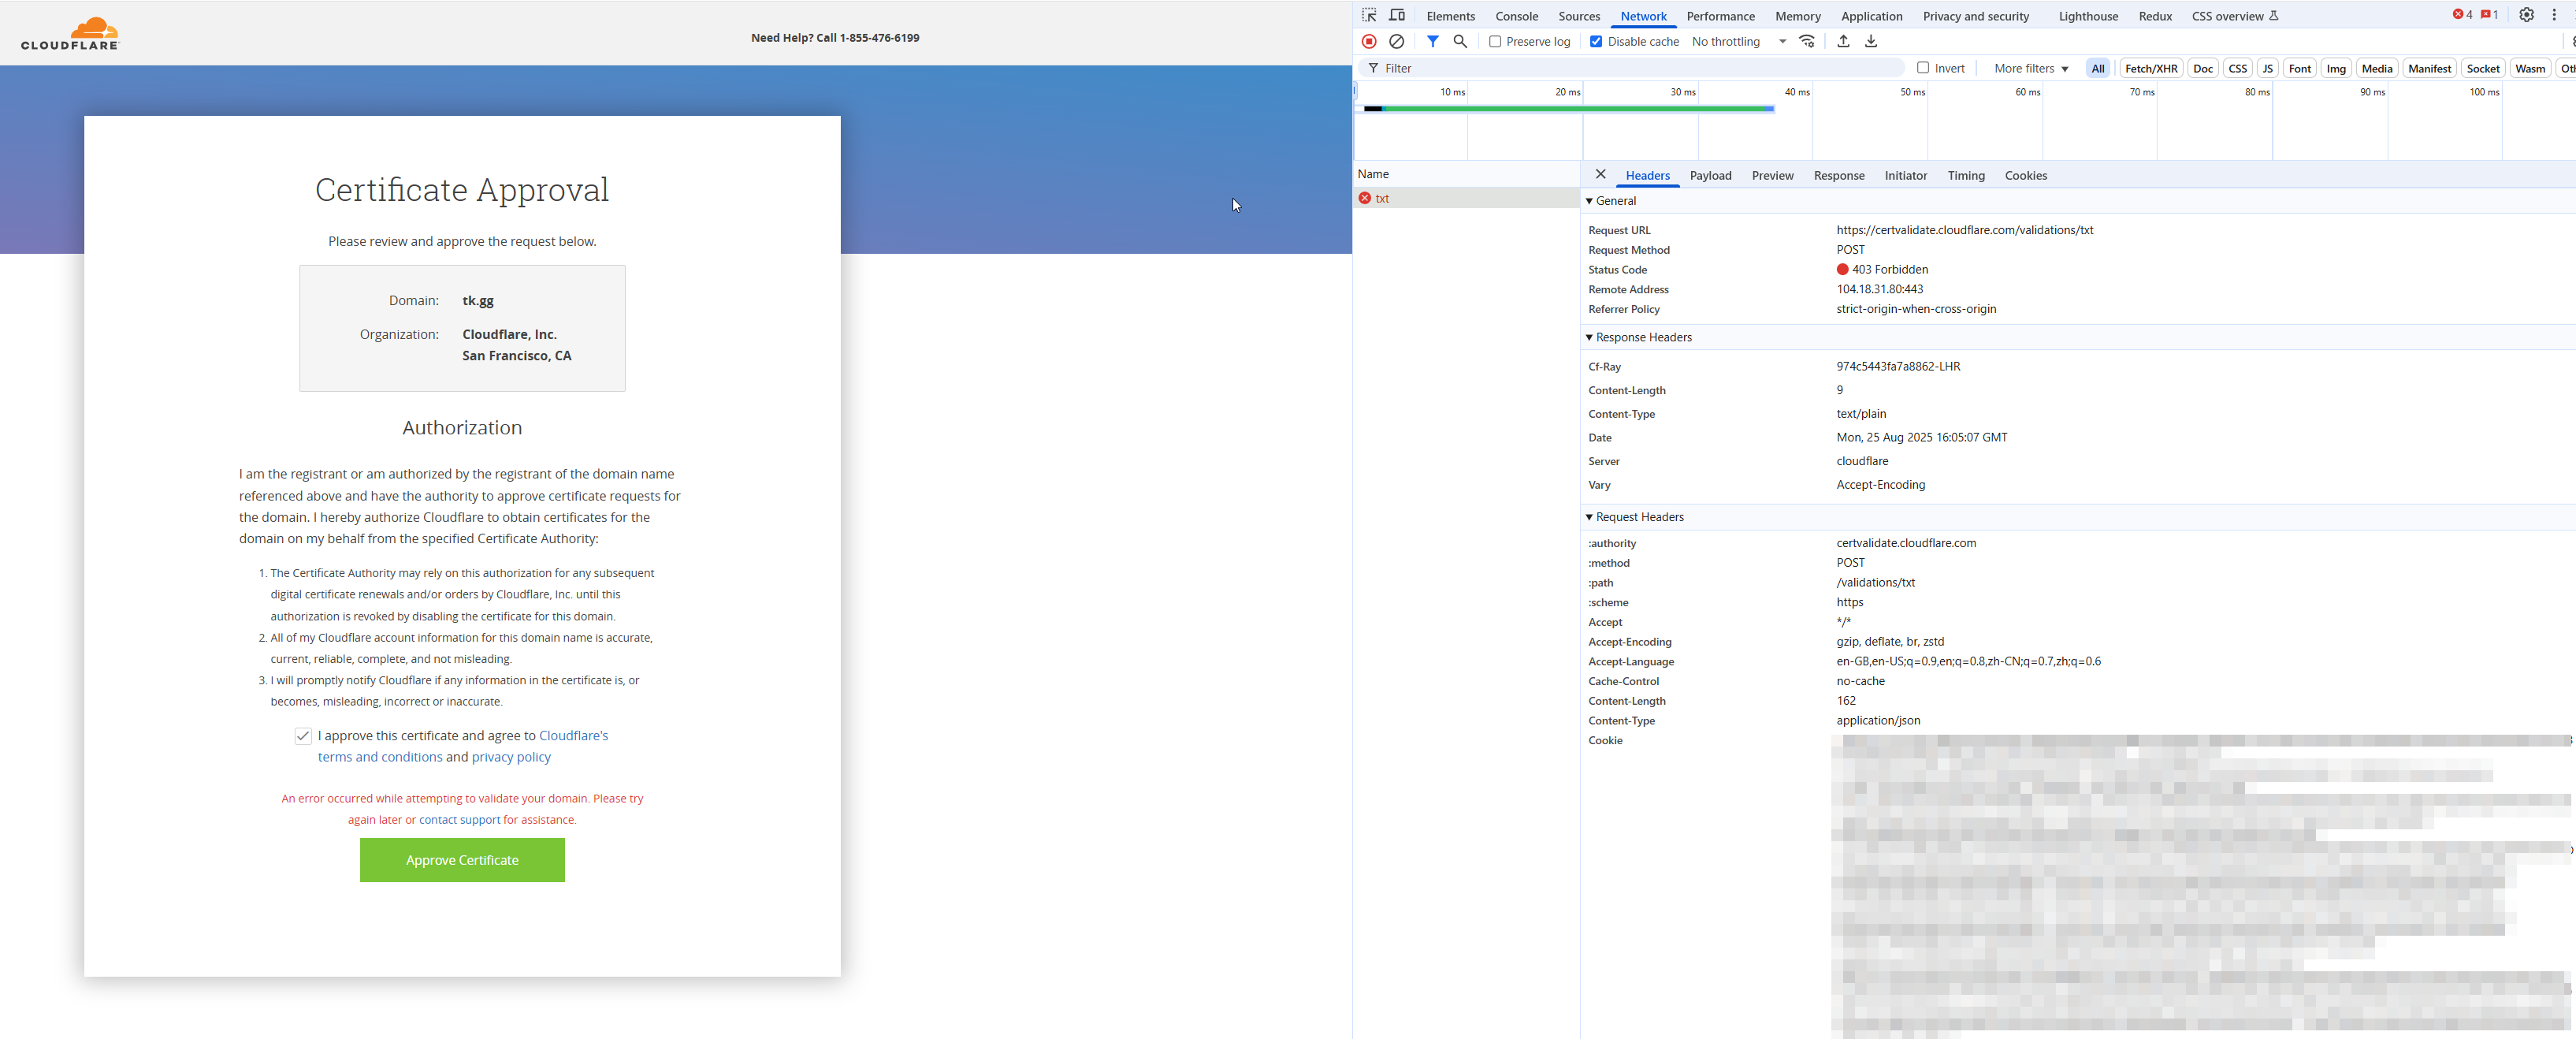2576x1039 pixels.
Task: Open the Payload tab
Action: click(1710, 175)
